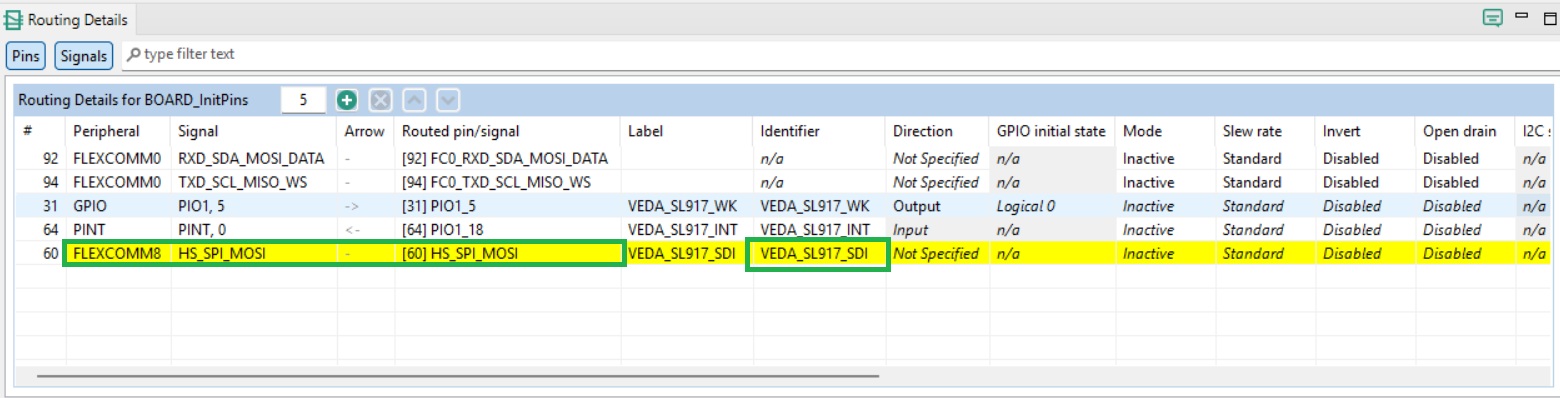The image size is (1560, 398).
Task: Open GPIO initial state Logical 0 cell
Action: [x=1053, y=206]
